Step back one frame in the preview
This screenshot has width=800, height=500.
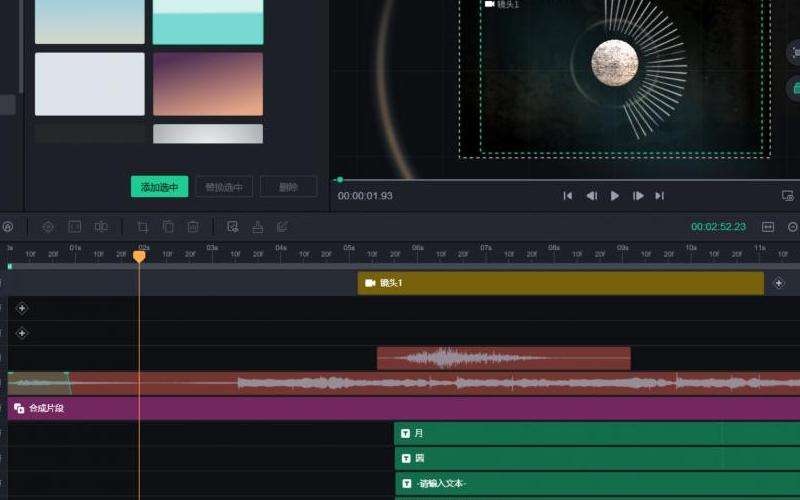(591, 196)
